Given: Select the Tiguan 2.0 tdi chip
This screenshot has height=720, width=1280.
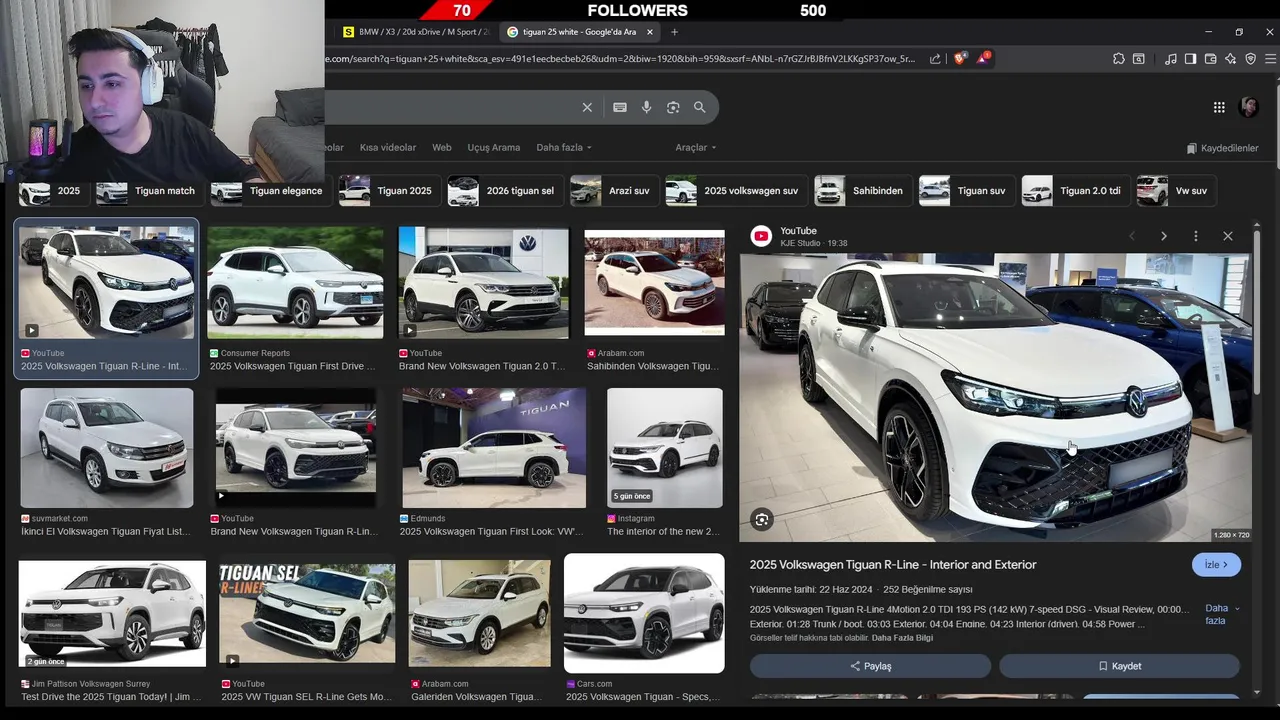Looking at the screenshot, I should point(1074,191).
